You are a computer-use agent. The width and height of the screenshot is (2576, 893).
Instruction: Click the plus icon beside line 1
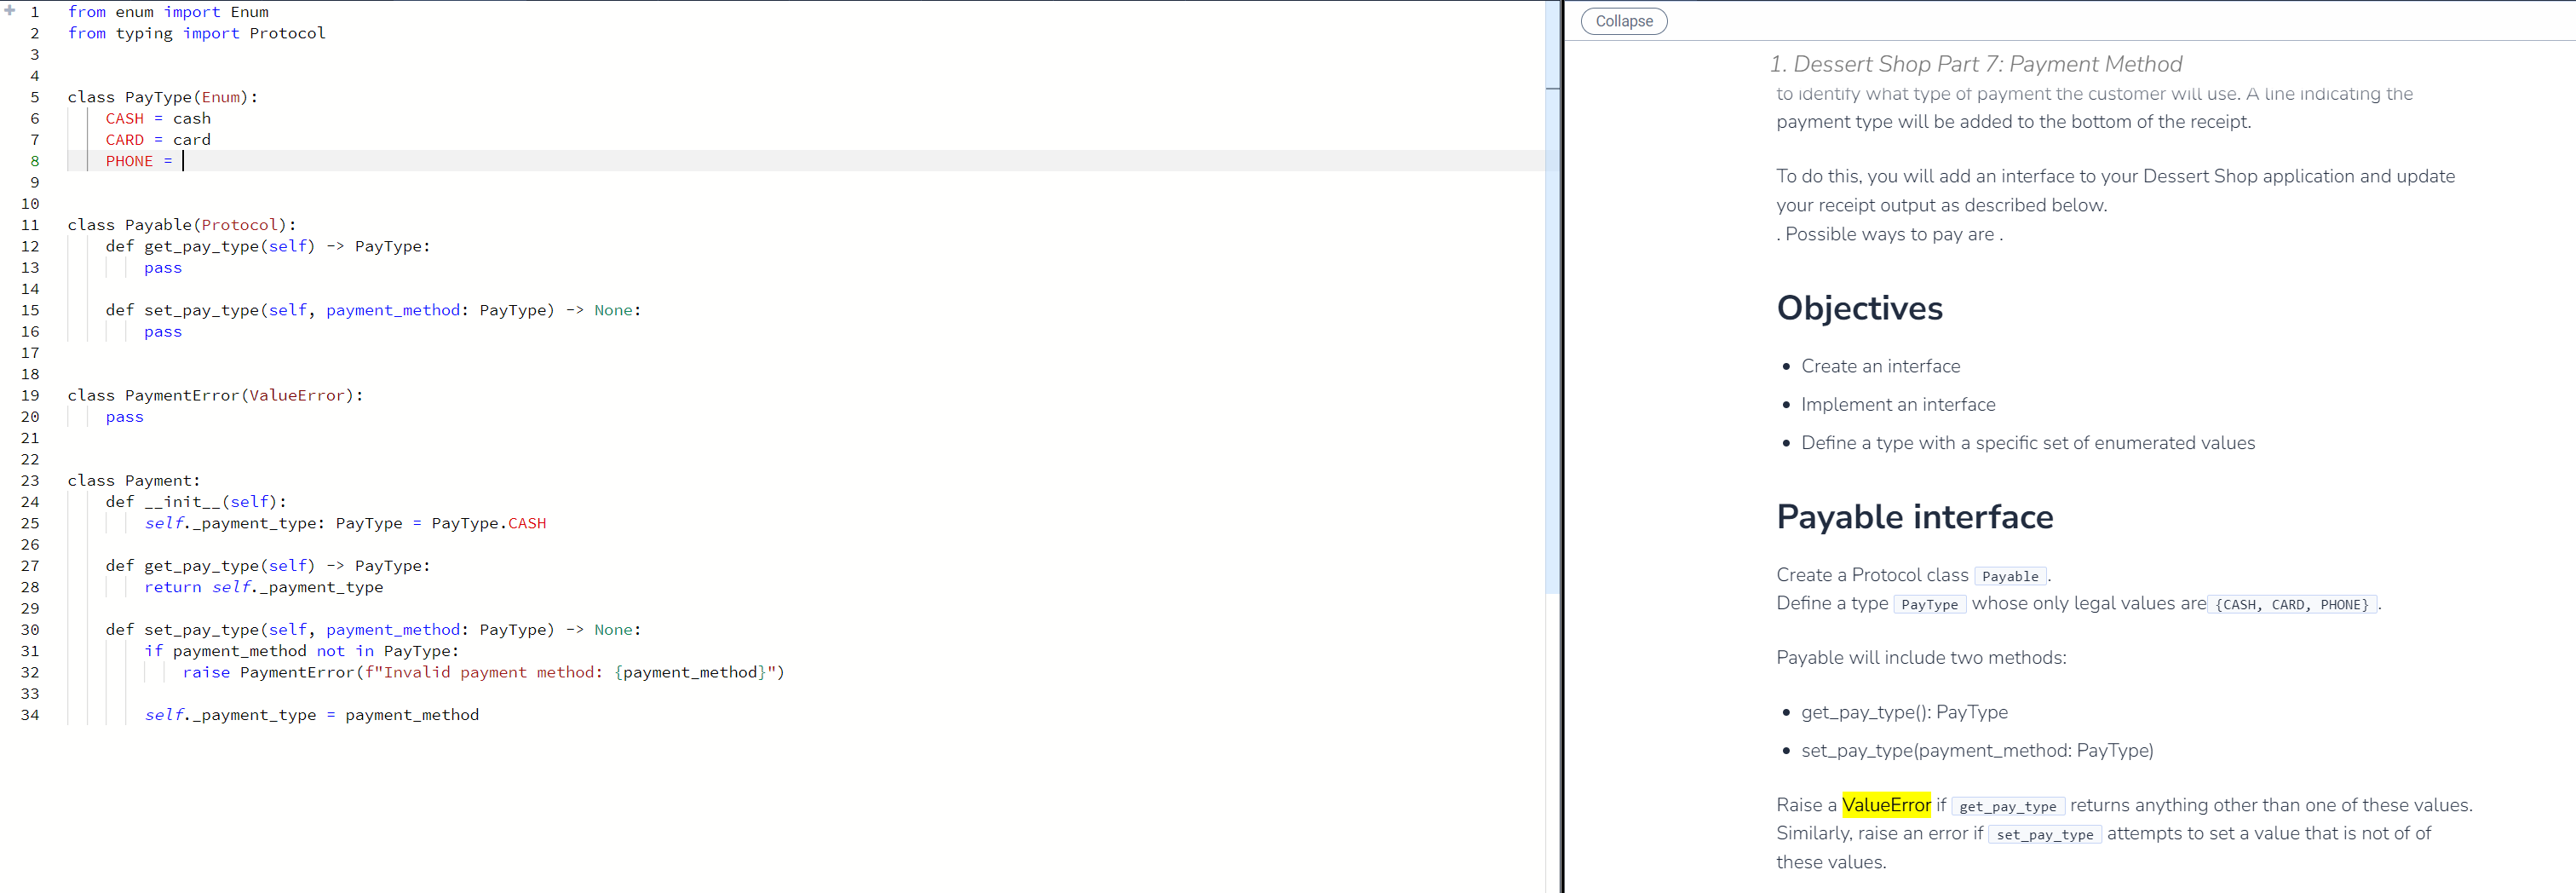(x=9, y=11)
